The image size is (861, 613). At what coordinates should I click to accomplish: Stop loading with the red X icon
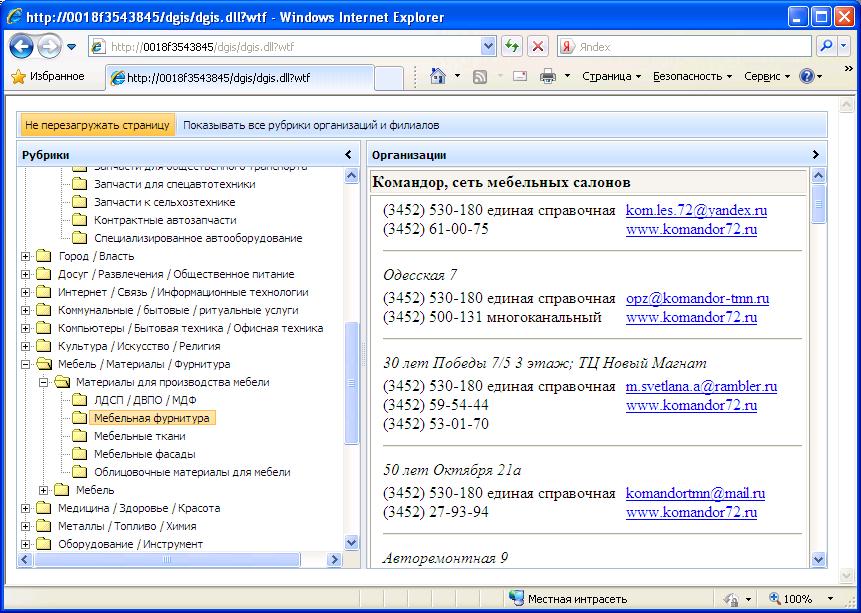[x=538, y=47]
